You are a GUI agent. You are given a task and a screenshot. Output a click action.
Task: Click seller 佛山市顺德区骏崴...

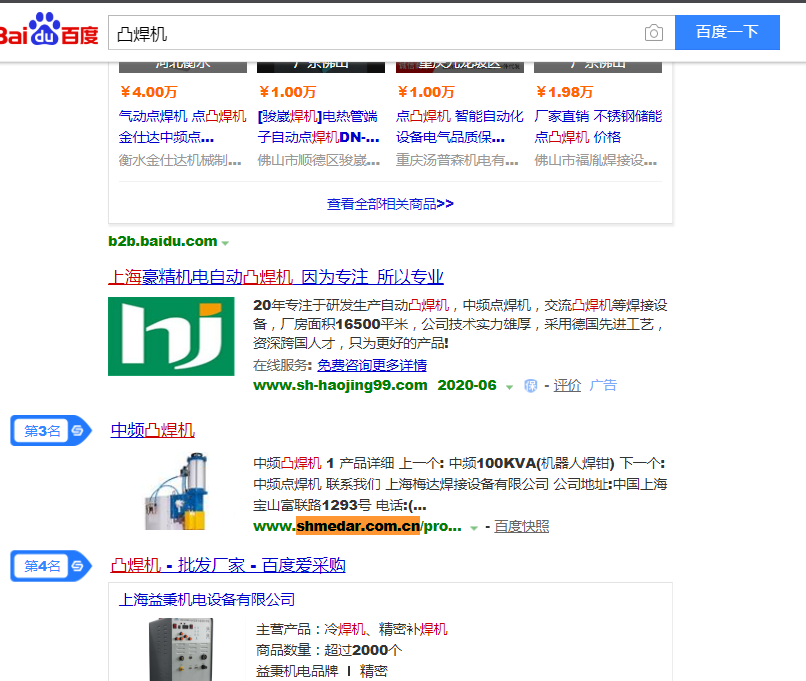(x=319, y=160)
